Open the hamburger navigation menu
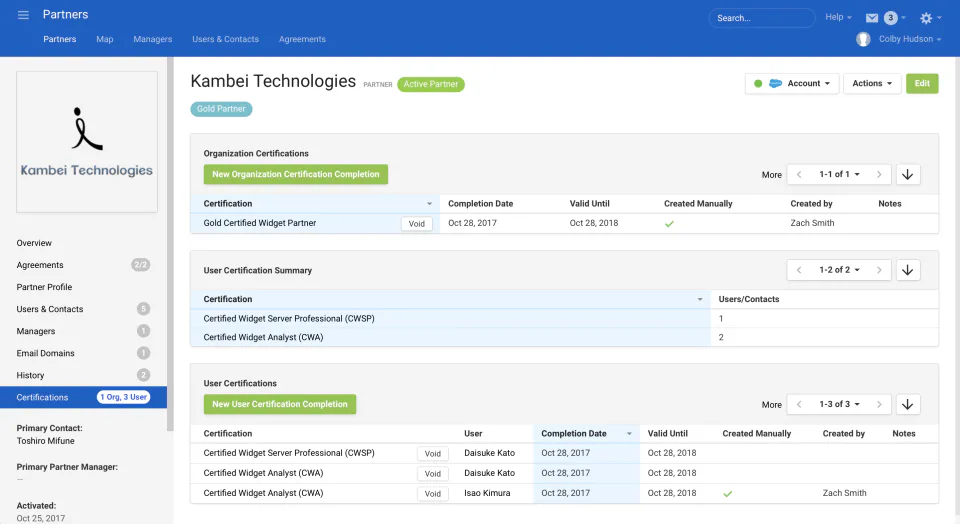 [x=23, y=15]
